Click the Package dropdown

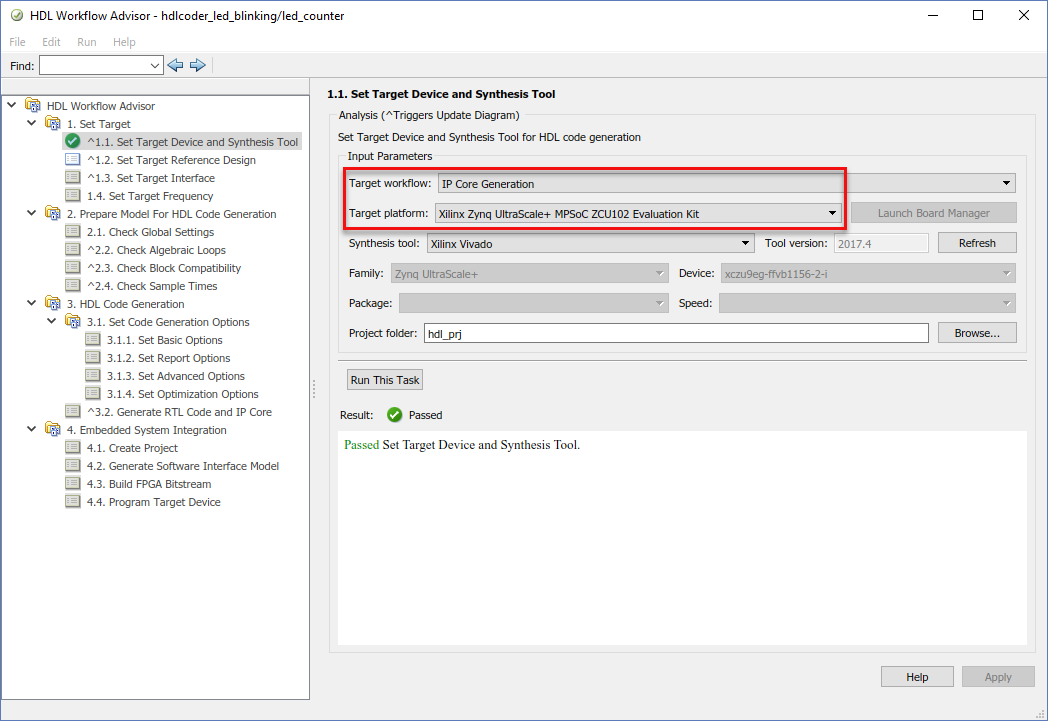coord(533,303)
